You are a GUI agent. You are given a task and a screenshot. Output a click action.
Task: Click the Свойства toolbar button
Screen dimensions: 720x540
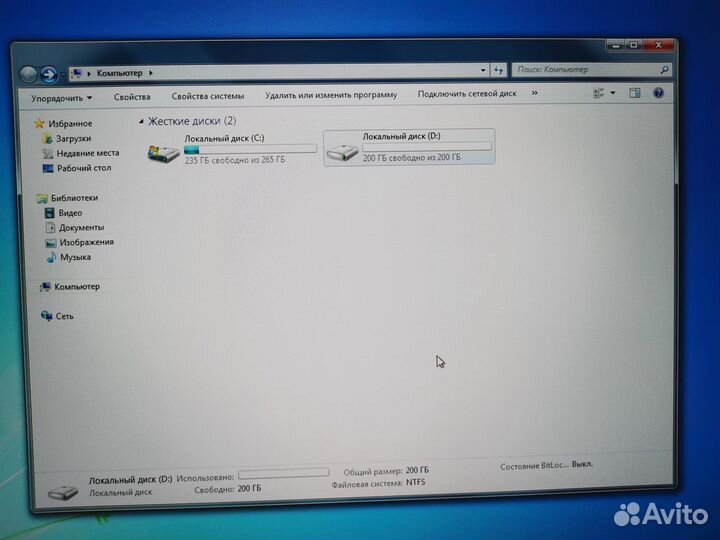tap(132, 96)
